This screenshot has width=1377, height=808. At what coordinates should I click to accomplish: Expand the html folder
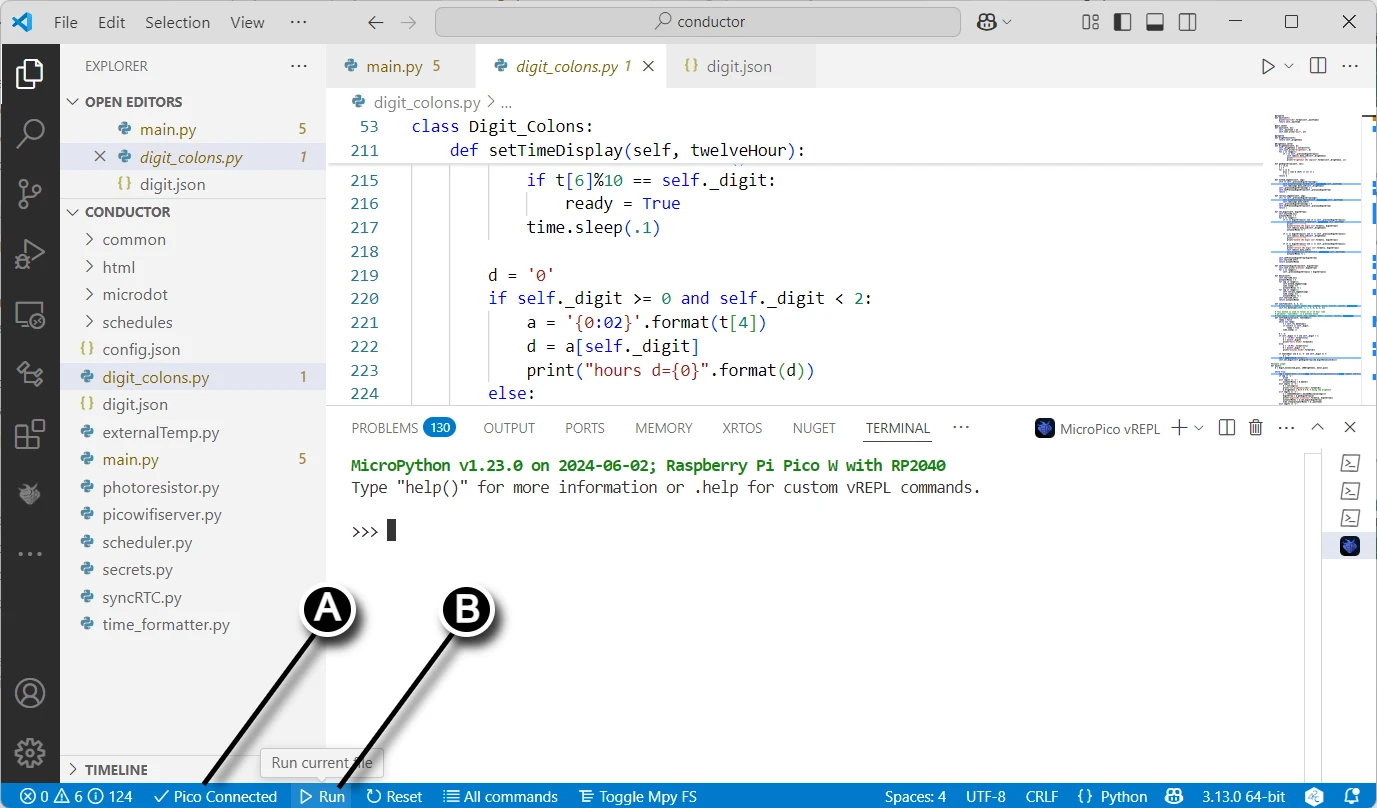click(119, 267)
